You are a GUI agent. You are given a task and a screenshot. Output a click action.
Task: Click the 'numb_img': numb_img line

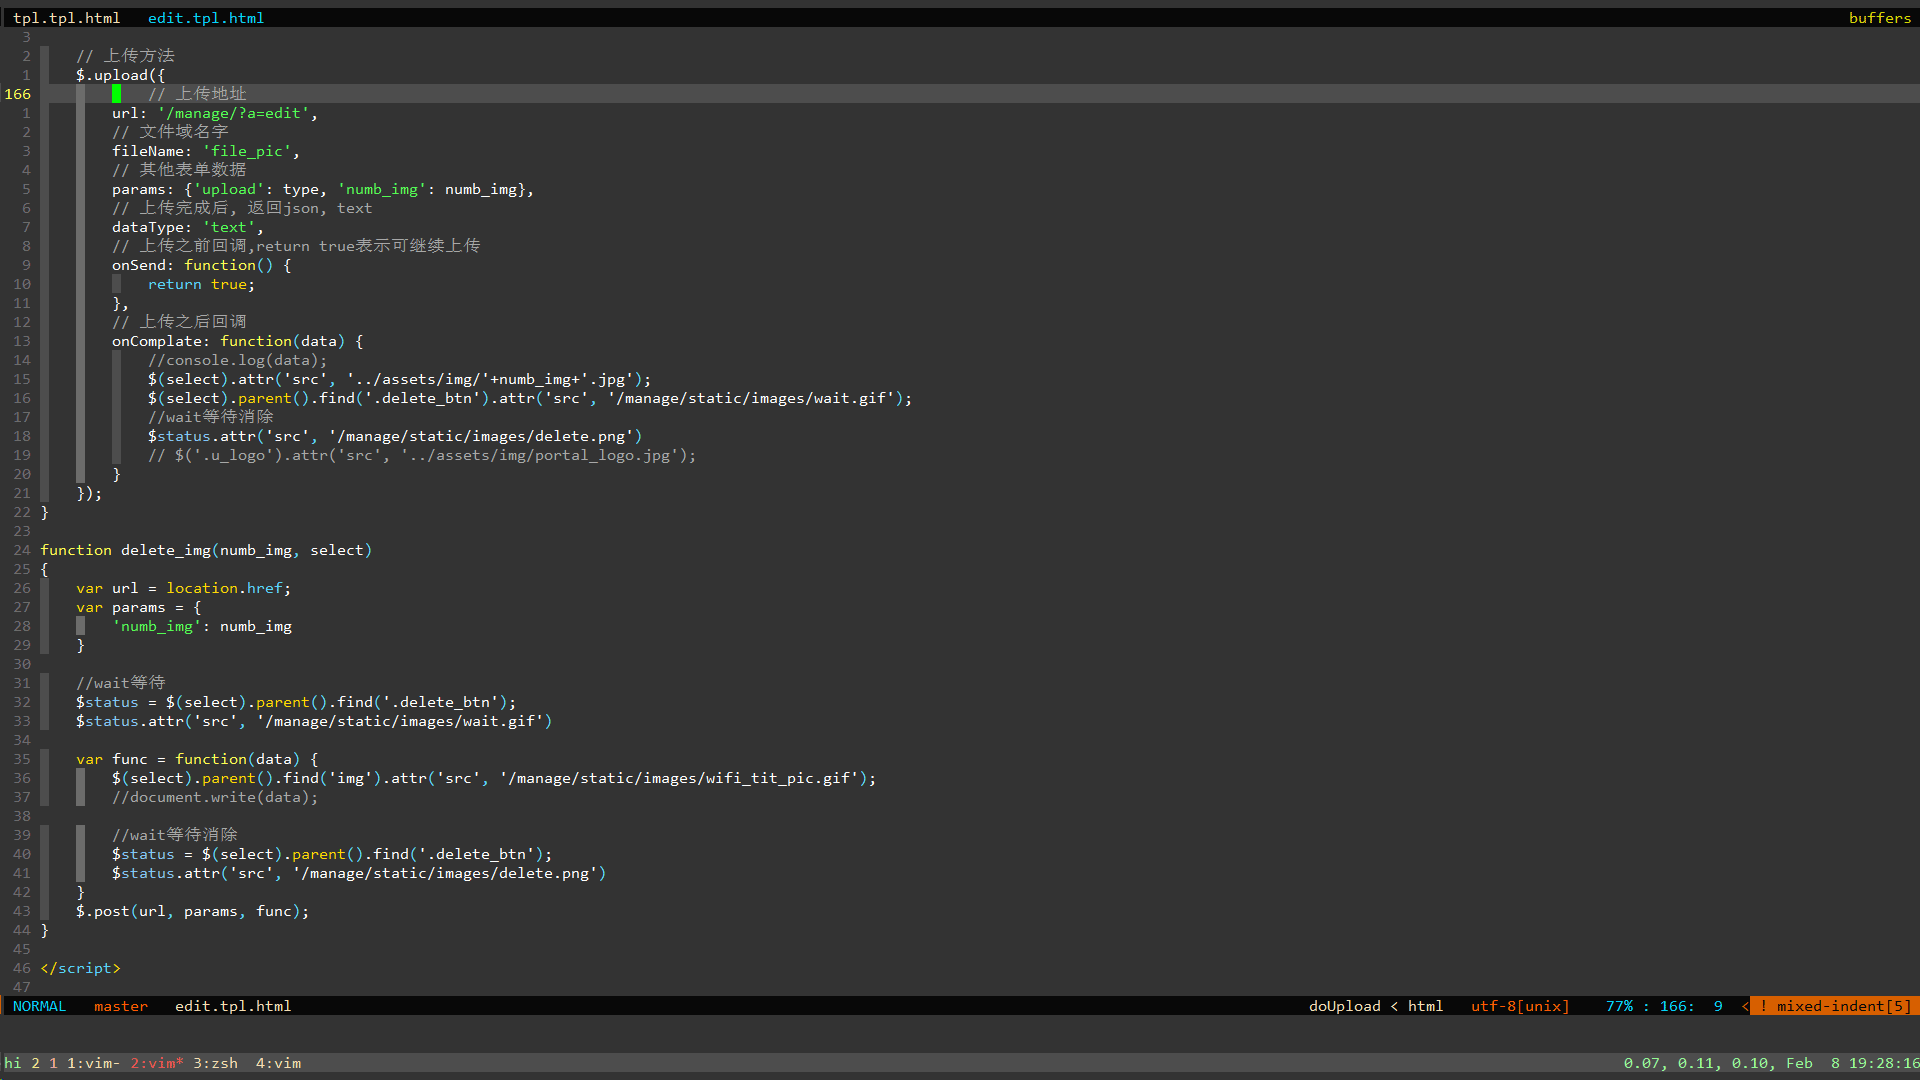click(202, 626)
